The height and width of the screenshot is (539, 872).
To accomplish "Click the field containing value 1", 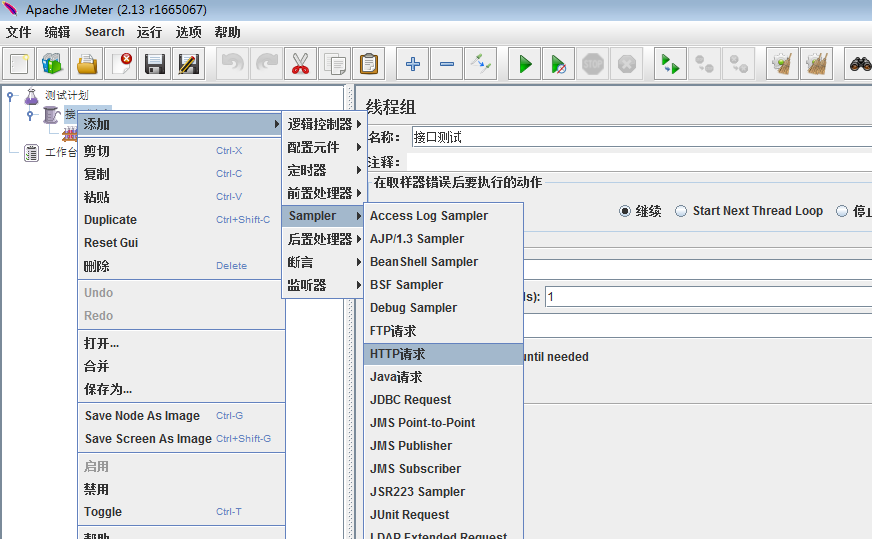I will pos(708,296).
